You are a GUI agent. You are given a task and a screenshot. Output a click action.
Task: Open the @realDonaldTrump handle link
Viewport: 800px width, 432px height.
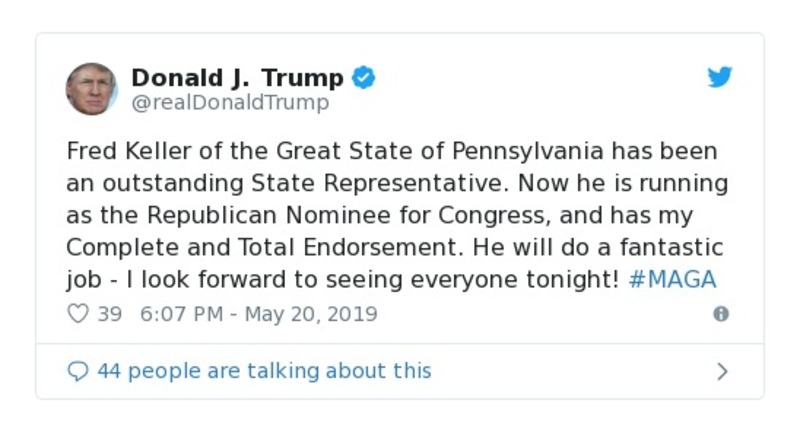[x=230, y=103]
